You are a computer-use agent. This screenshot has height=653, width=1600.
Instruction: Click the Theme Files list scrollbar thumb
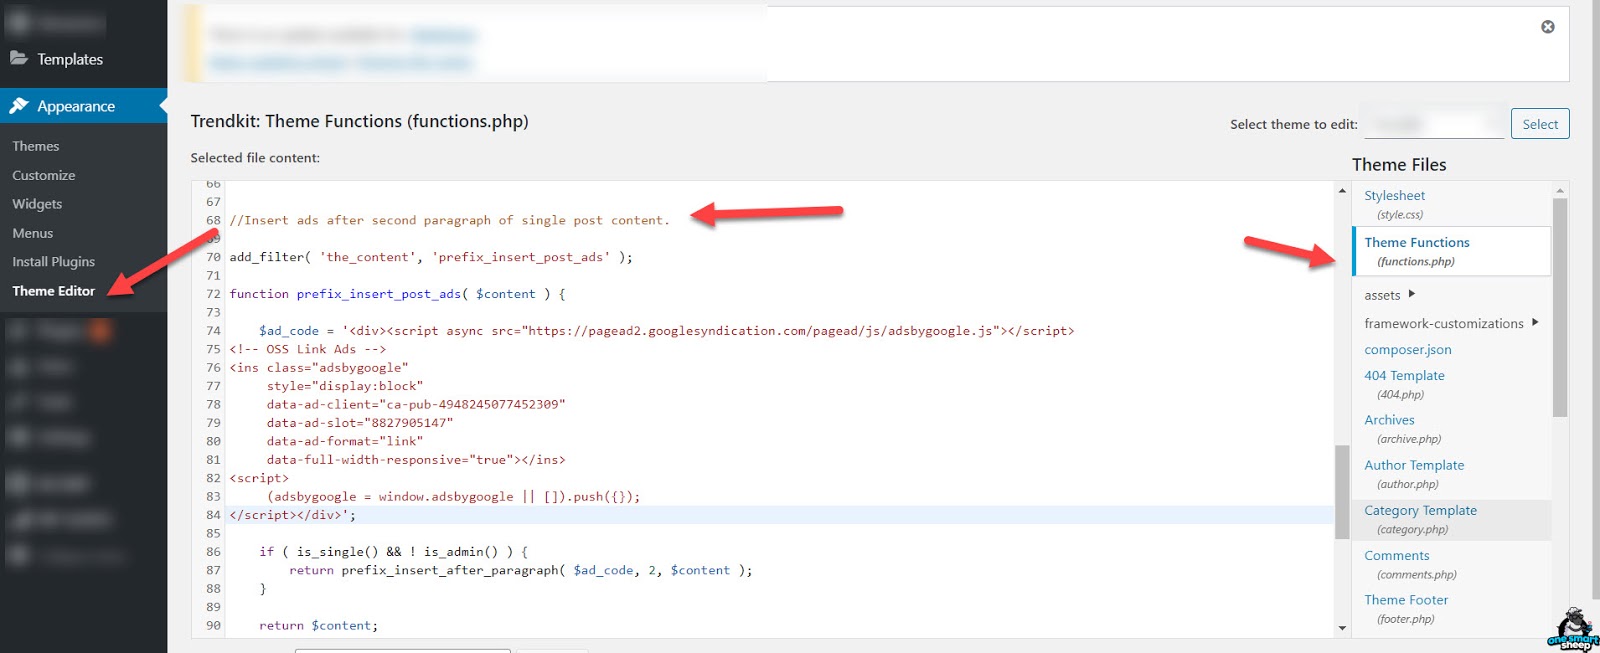coord(1560,307)
